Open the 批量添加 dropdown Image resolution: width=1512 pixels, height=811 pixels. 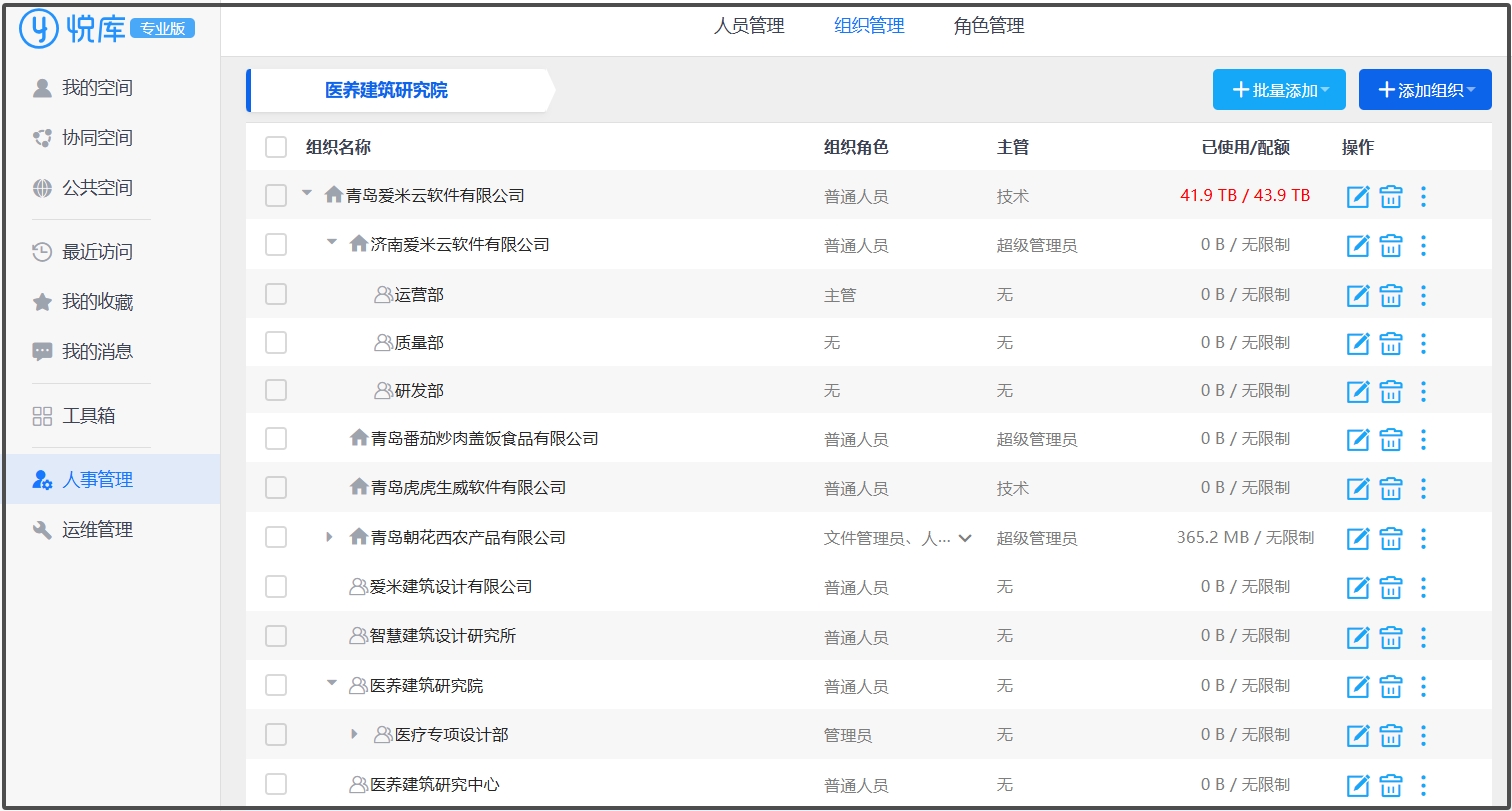pyautogui.click(x=1279, y=90)
